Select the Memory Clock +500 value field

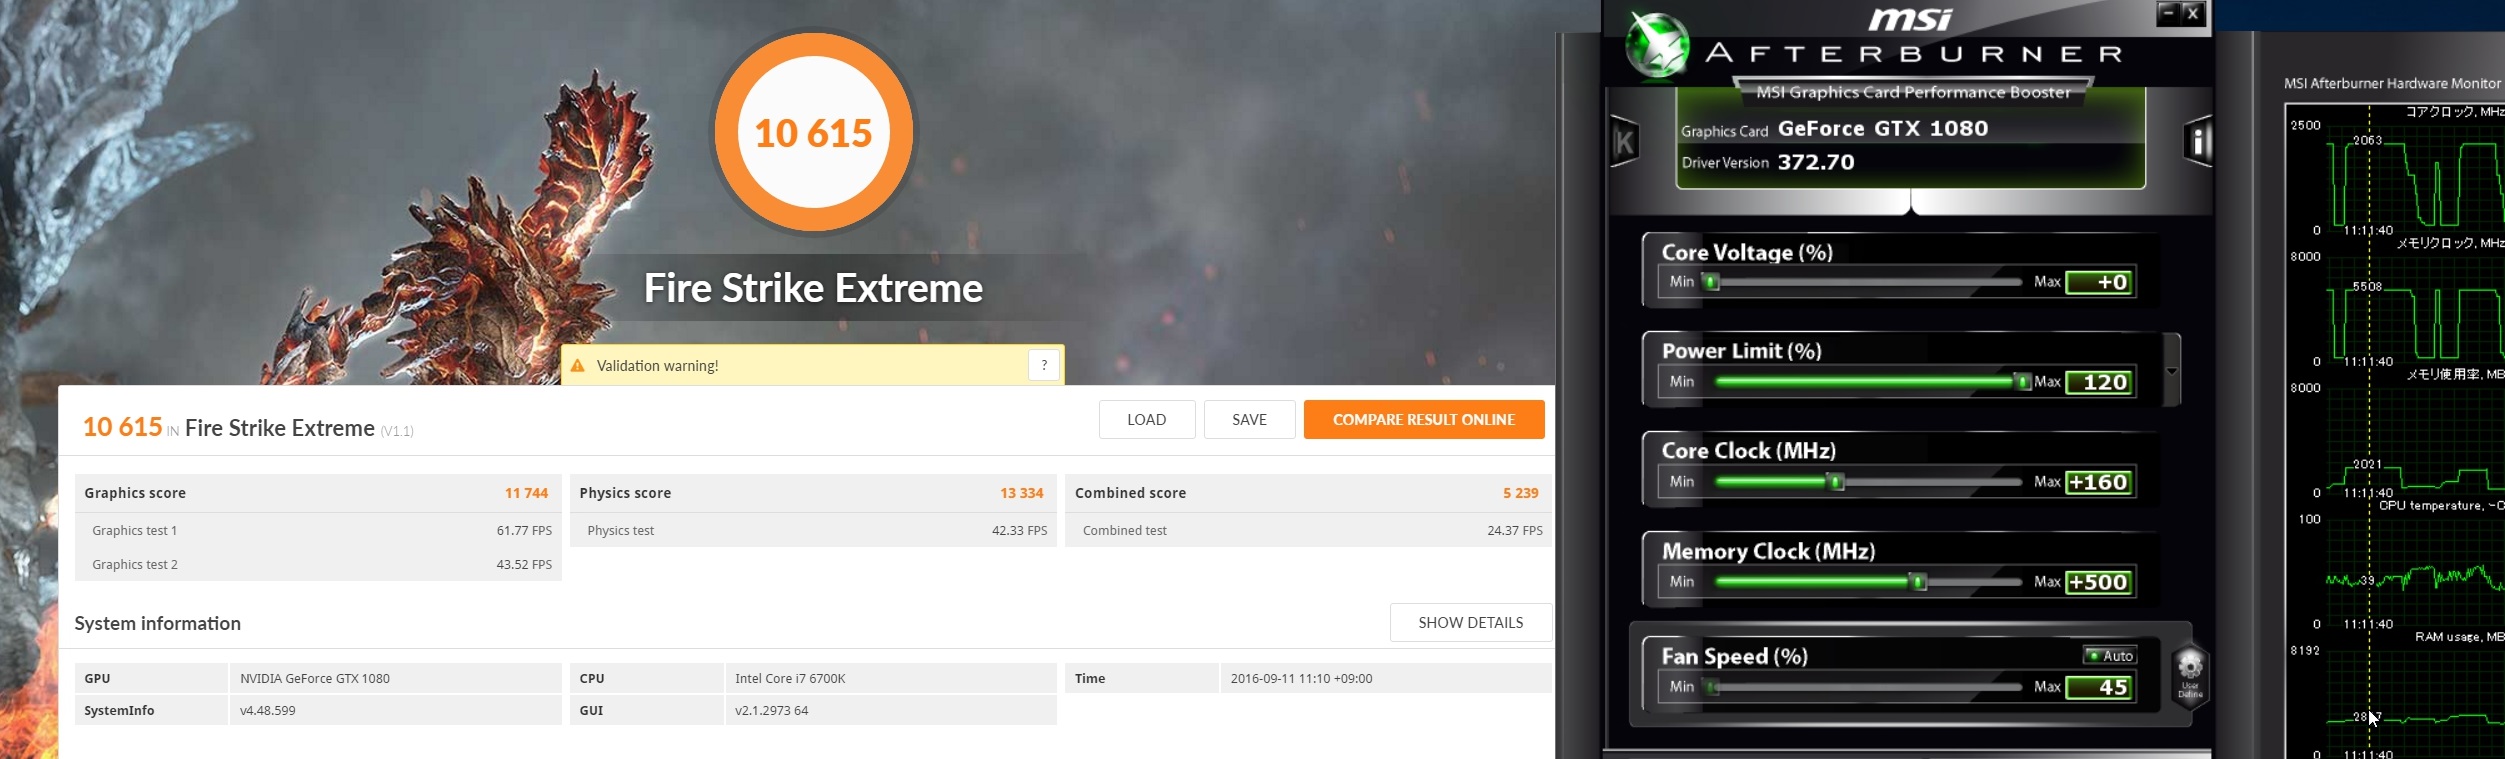2100,582
